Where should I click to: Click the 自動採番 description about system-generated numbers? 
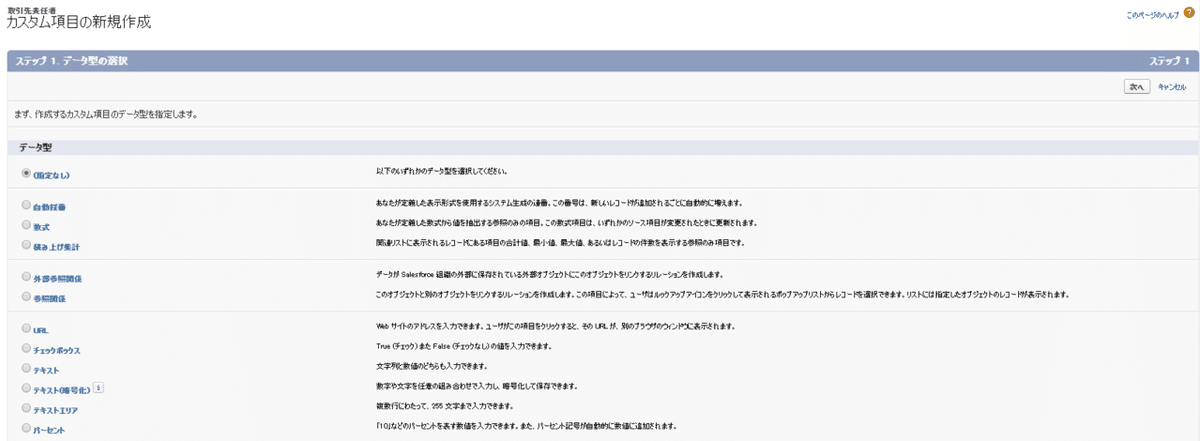(x=558, y=202)
